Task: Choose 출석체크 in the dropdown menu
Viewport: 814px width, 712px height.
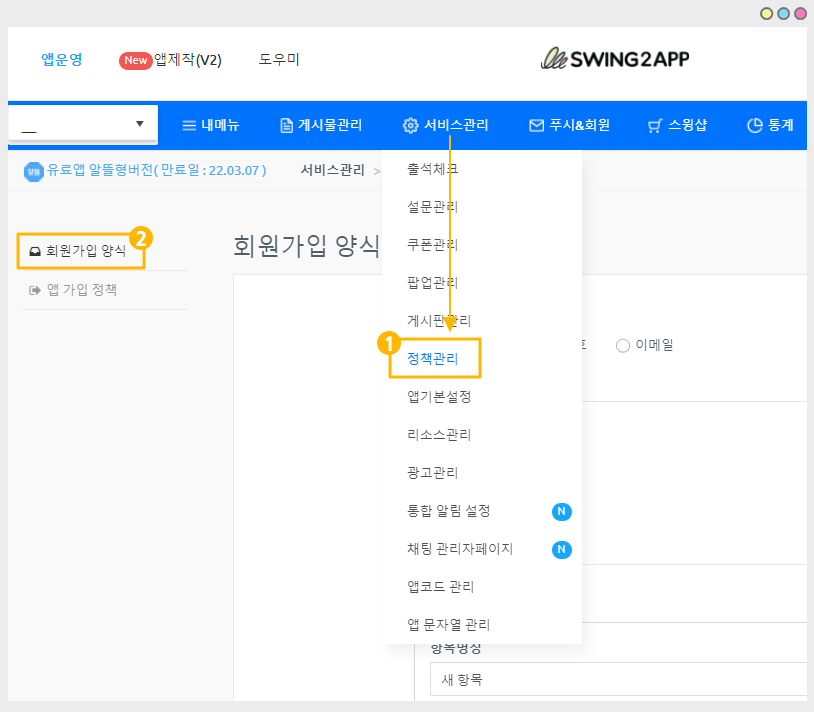Action: pos(432,169)
